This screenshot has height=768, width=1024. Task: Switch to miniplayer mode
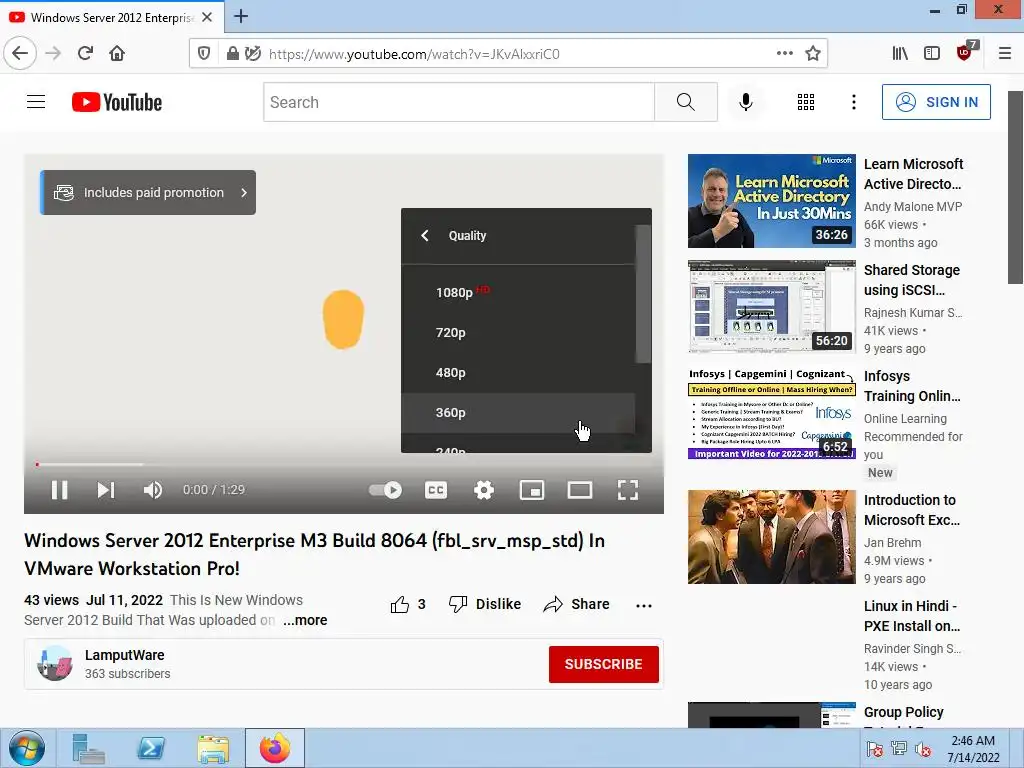pyautogui.click(x=532, y=490)
